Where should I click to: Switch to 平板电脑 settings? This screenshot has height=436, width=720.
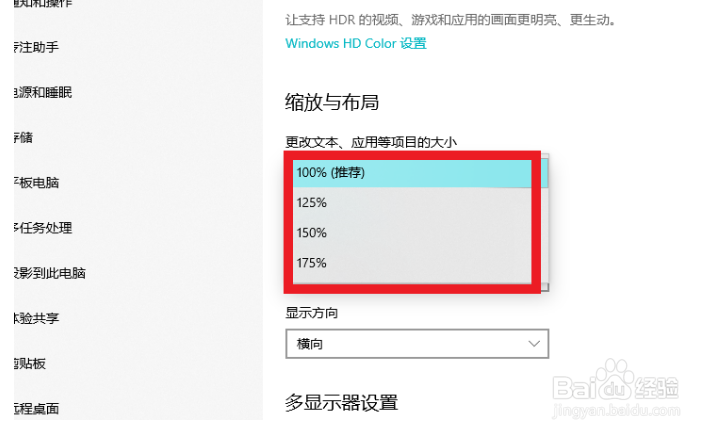(36, 183)
